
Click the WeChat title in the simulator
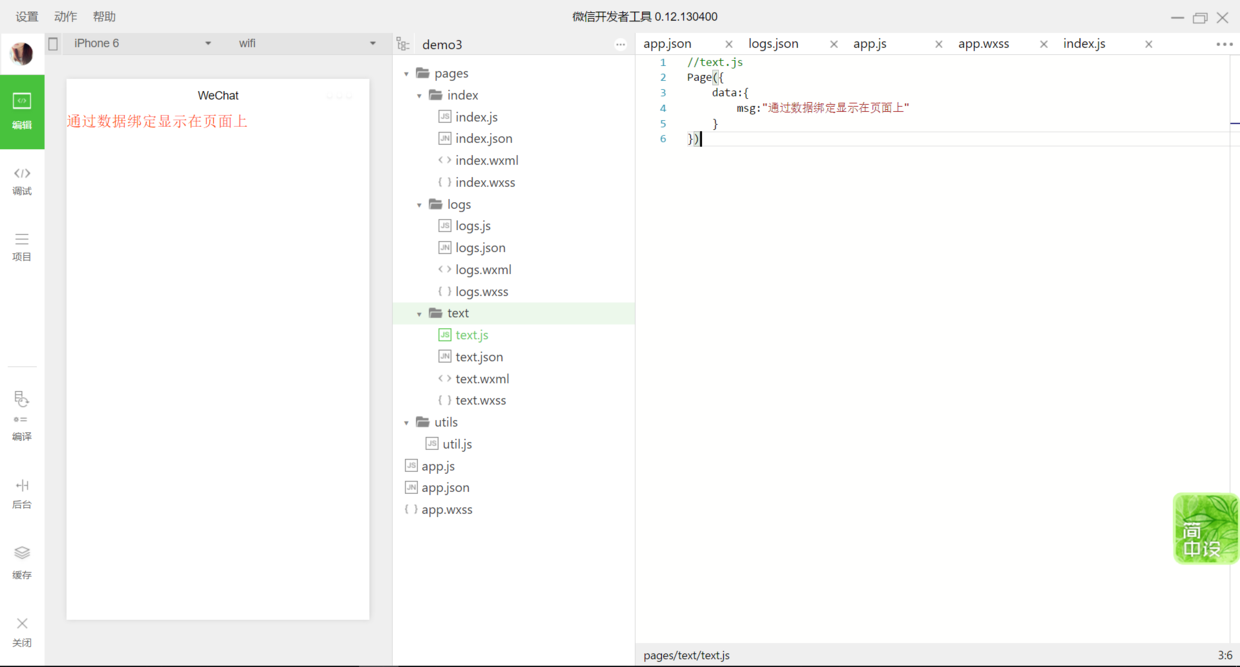click(218, 96)
